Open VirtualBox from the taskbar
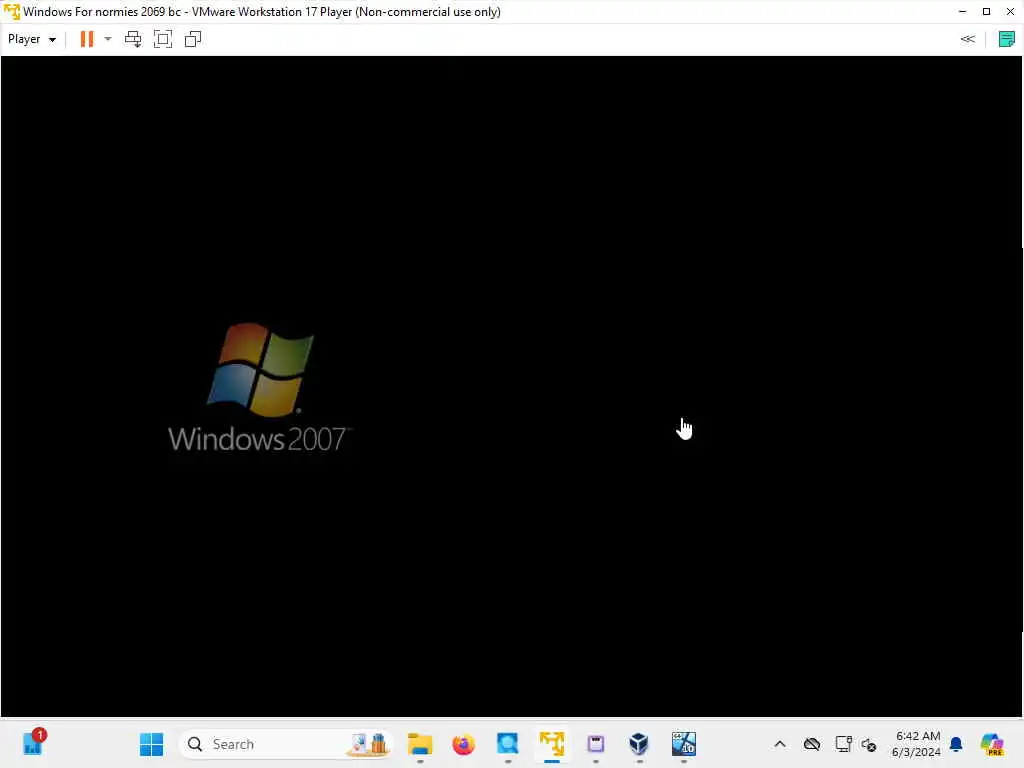Image resolution: width=1024 pixels, height=768 pixels. 639,744
